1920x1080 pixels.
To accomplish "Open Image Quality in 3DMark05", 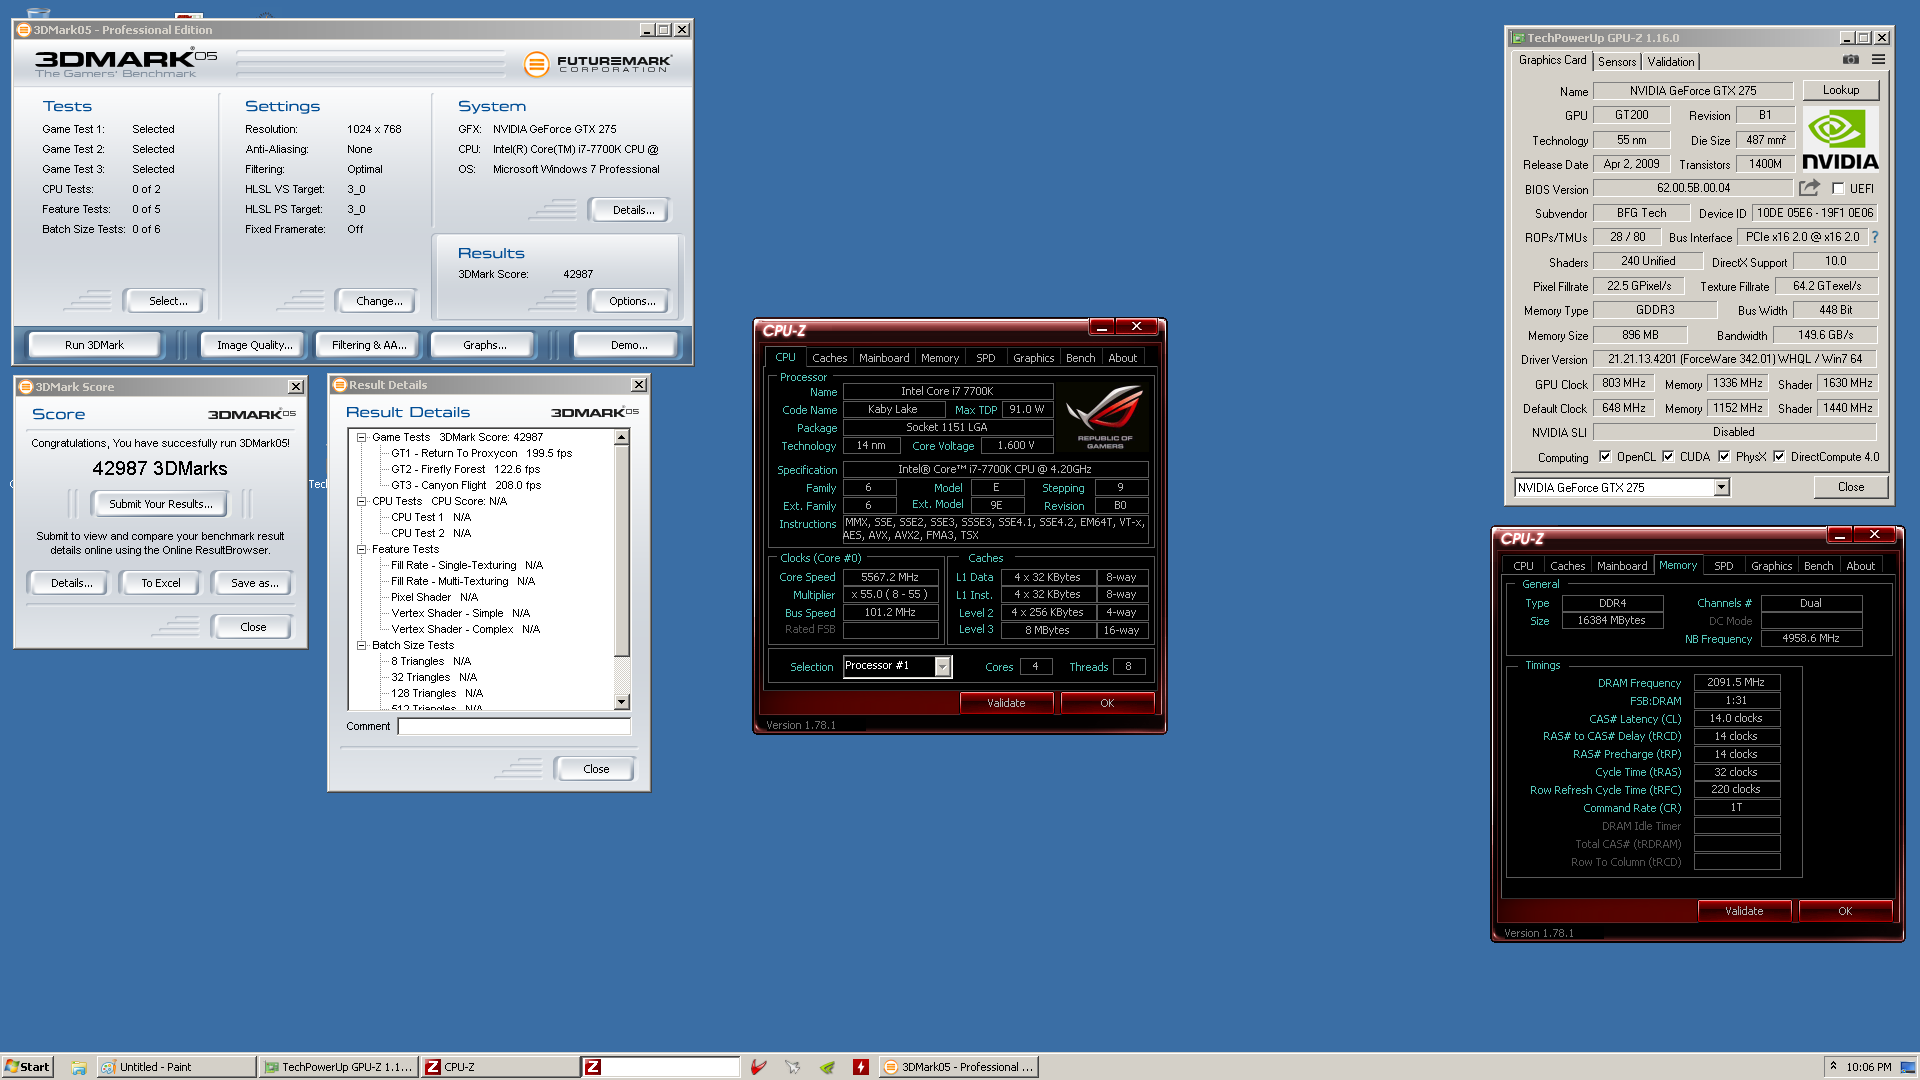I will (x=255, y=345).
